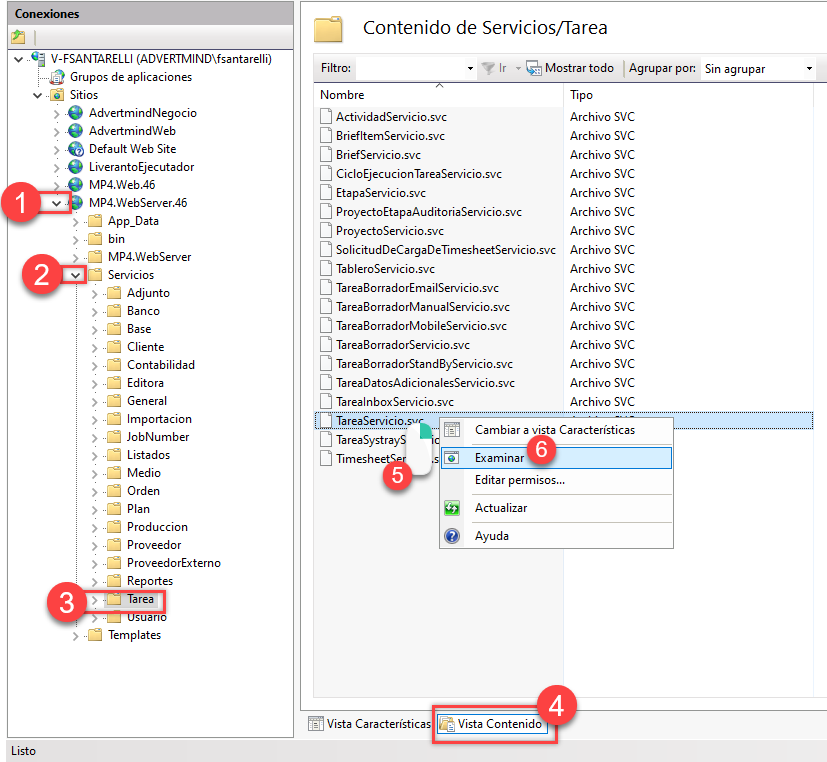Image resolution: width=827 pixels, height=762 pixels.
Task: Select the V-FSANTARELLI server icon
Action: coord(38,59)
